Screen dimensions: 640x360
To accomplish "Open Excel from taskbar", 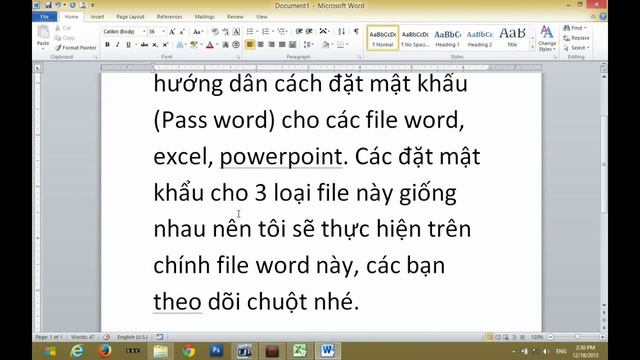I will pos(300,351).
